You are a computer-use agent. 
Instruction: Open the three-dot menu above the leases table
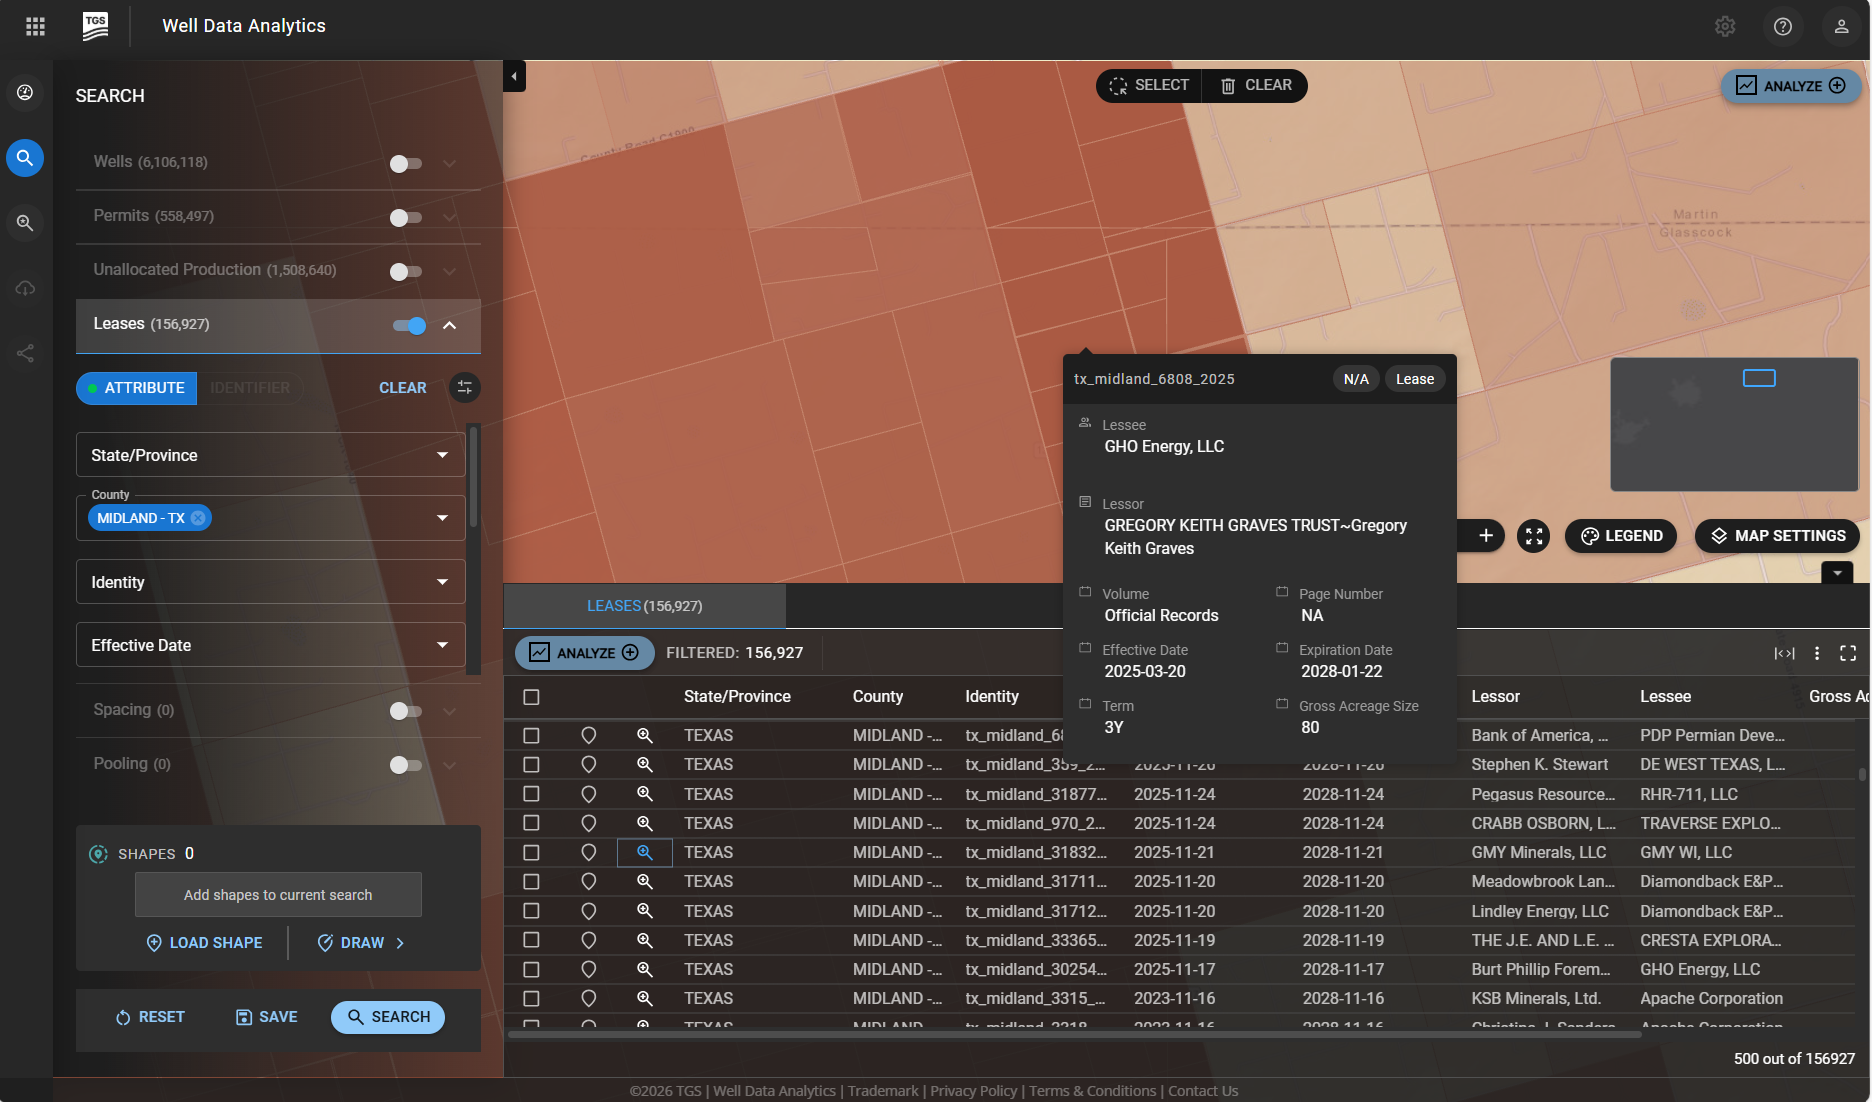pos(1817,653)
